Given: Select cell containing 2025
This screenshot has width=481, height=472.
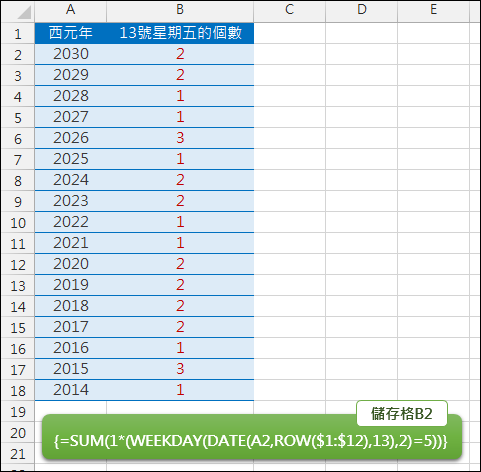Looking at the screenshot, I should click(x=70, y=159).
